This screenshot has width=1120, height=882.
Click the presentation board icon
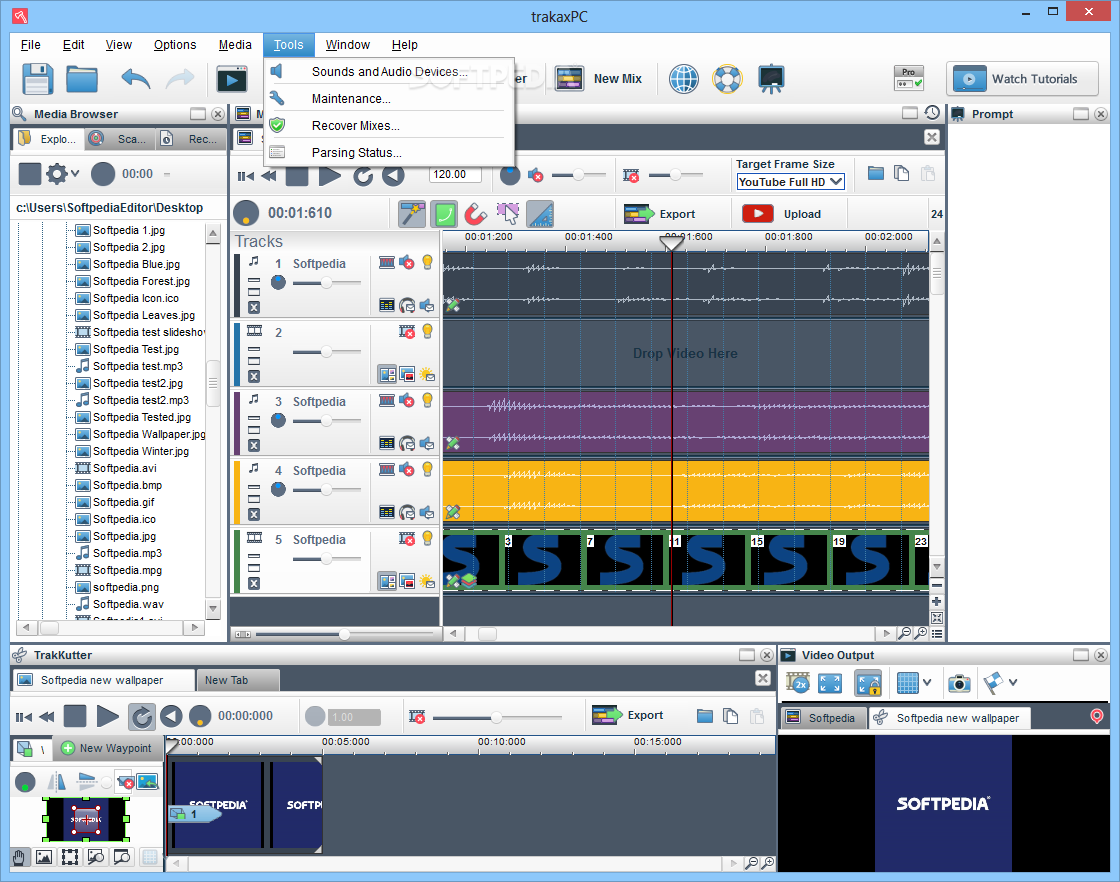coord(771,79)
